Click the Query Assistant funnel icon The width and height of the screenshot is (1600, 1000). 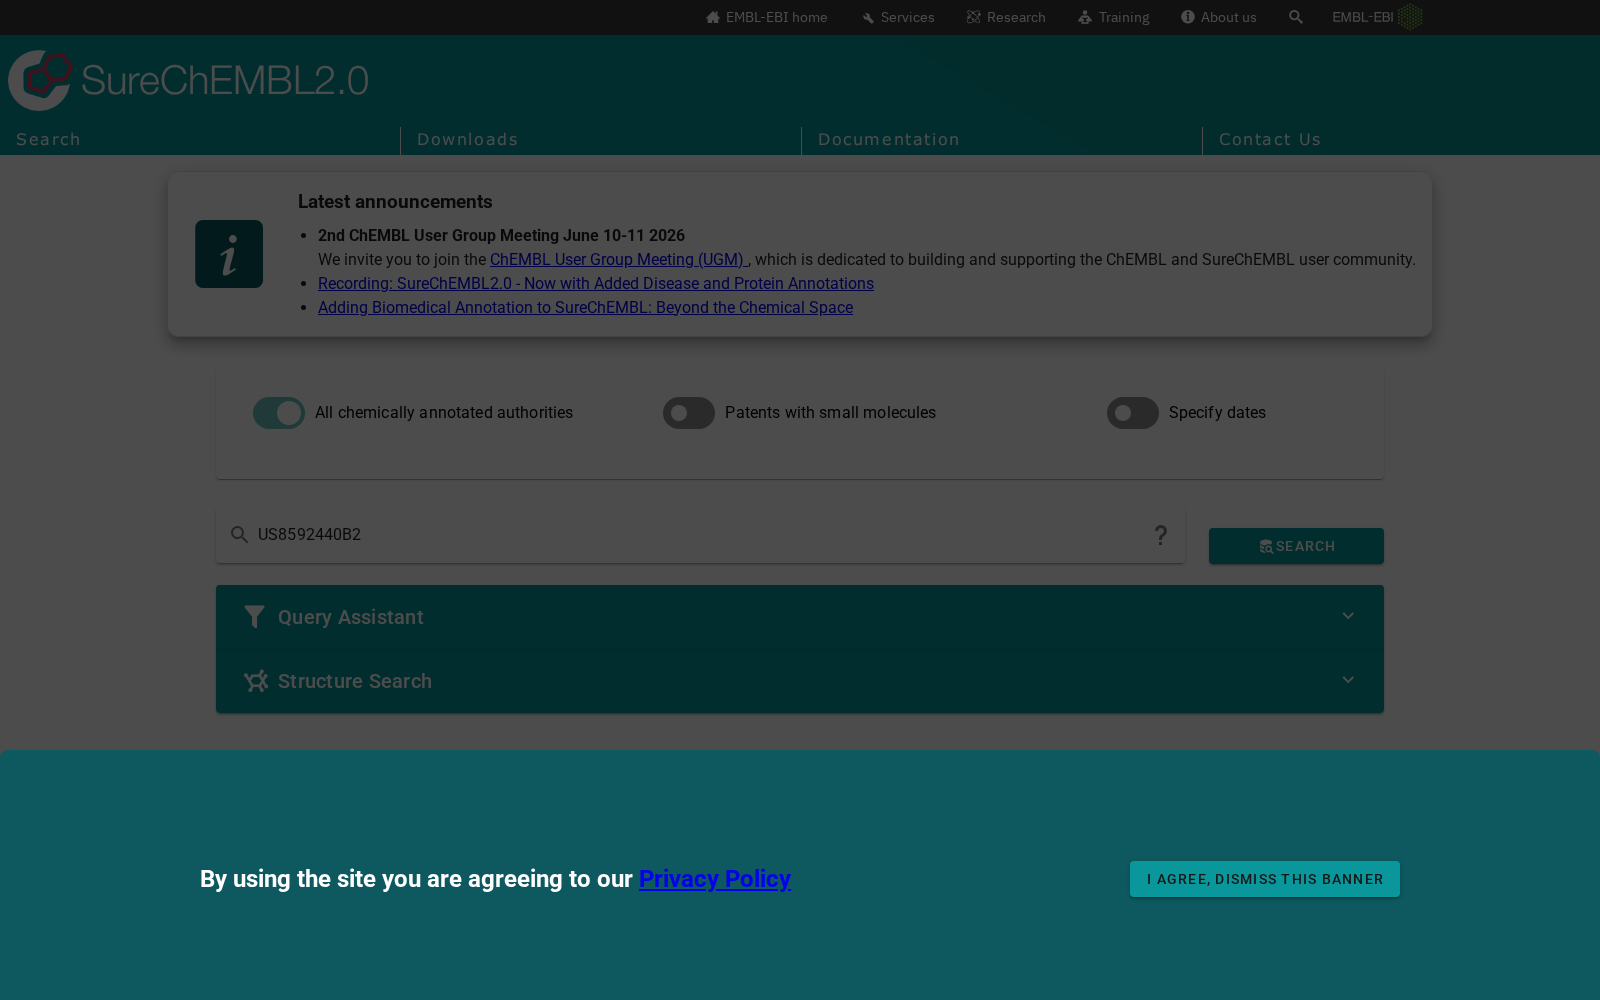click(255, 617)
